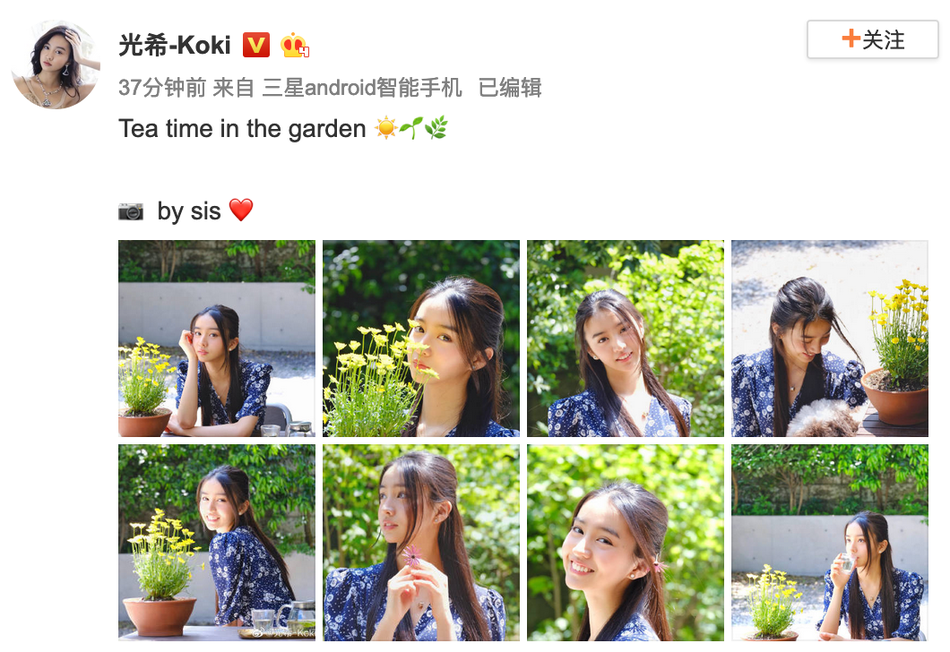Image resolution: width=950 pixels, height=652 pixels.
Task: Click the 光希-Koki profile avatar
Action: tap(55, 64)
